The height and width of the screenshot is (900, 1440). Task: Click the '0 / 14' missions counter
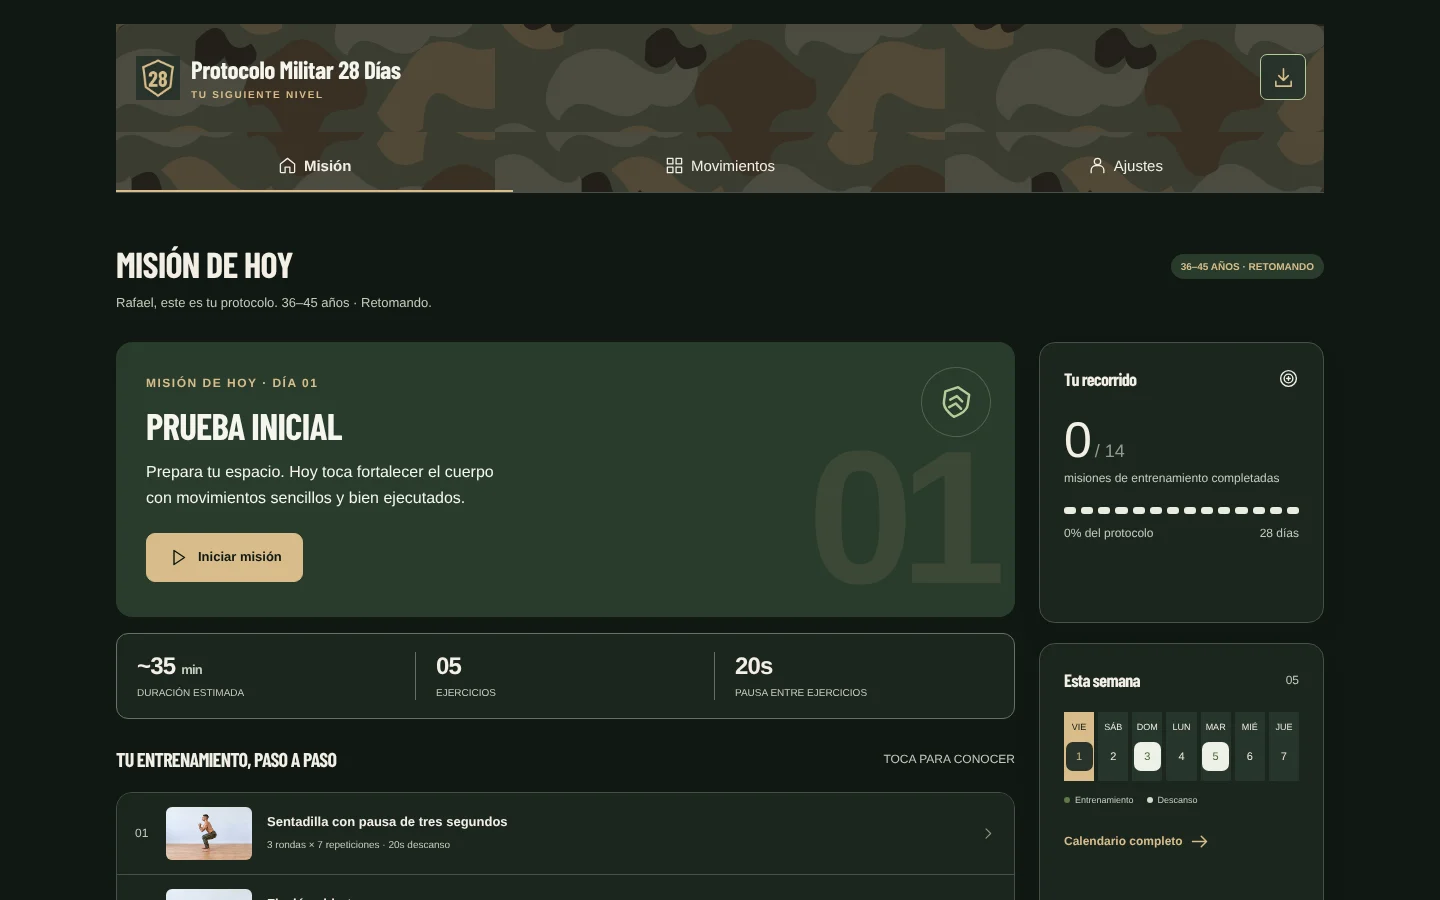click(x=1094, y=441)
